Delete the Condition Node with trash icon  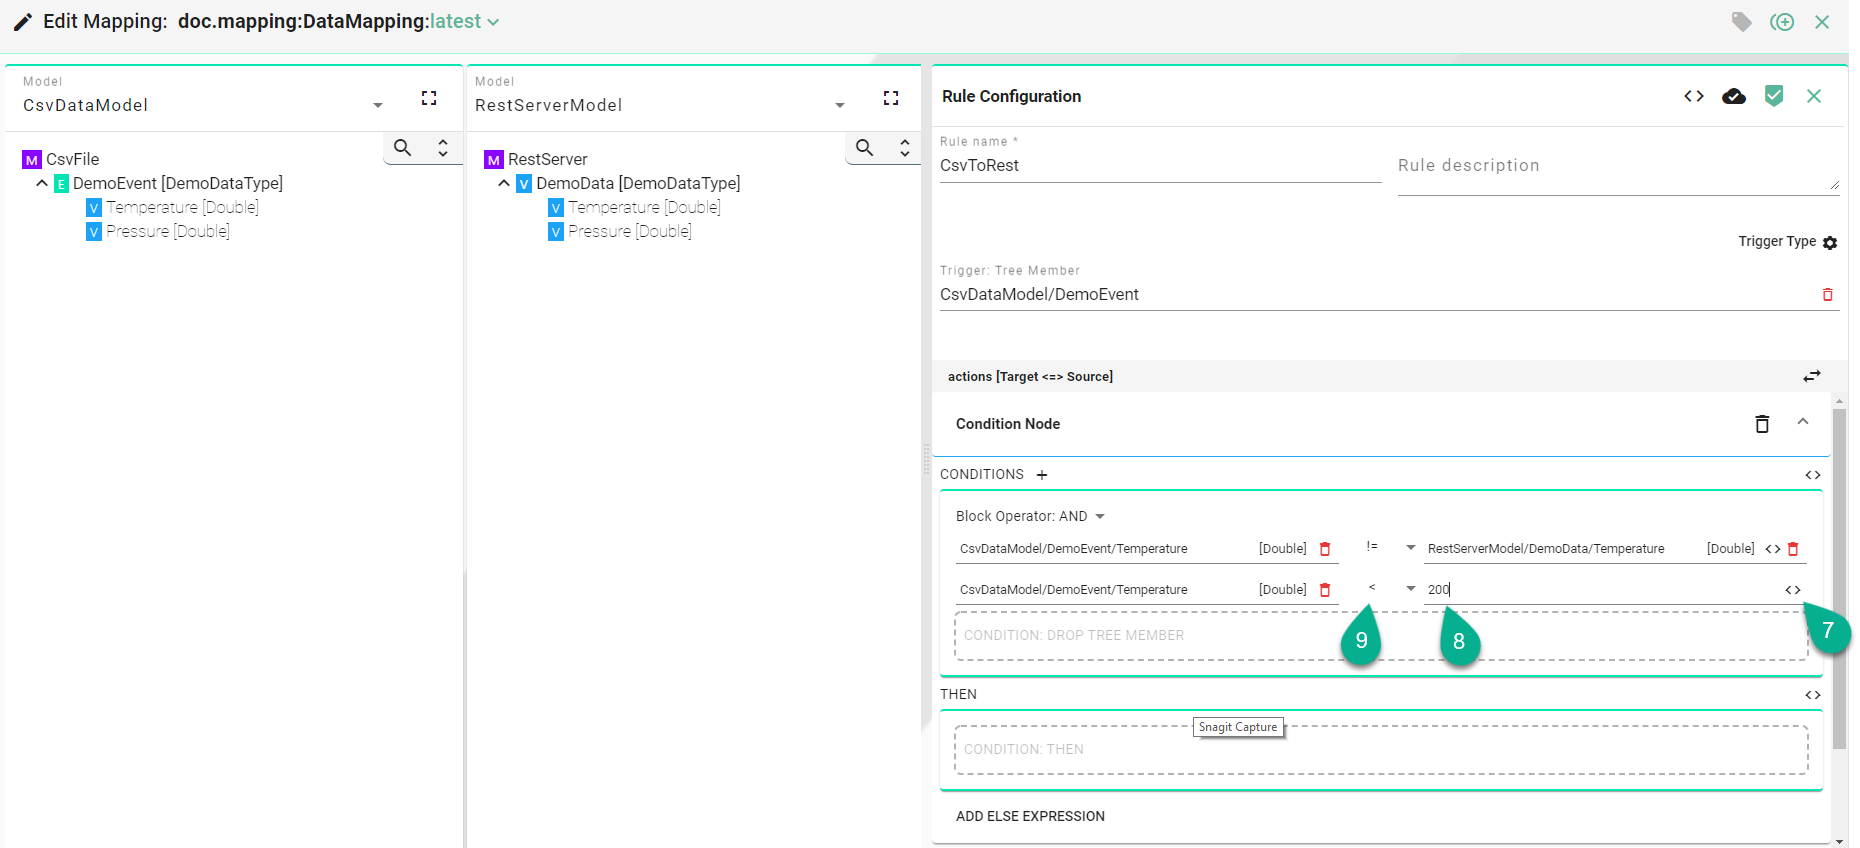coord(1762,424)
